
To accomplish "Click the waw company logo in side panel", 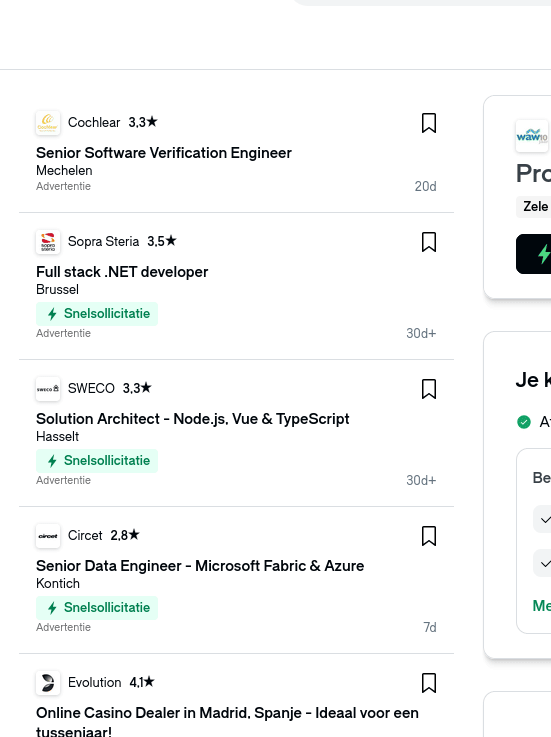I will click(532, 136).
